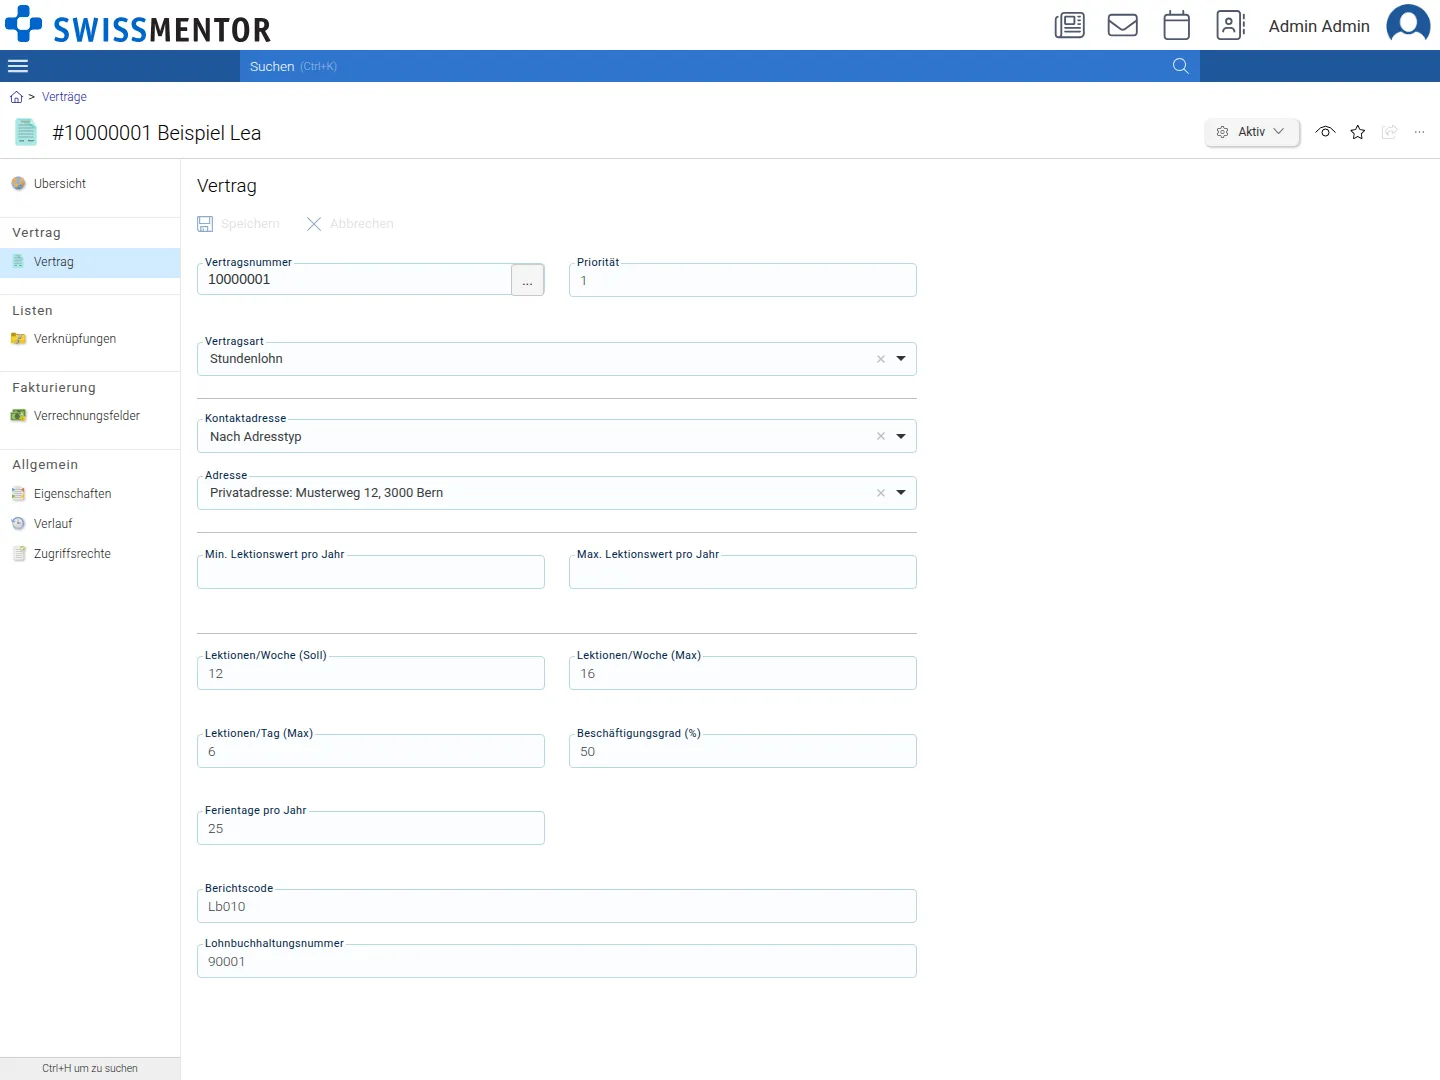Select Vertrag item in sidebar
This screenshot has height=1080, width=1440.
(90, 262)
